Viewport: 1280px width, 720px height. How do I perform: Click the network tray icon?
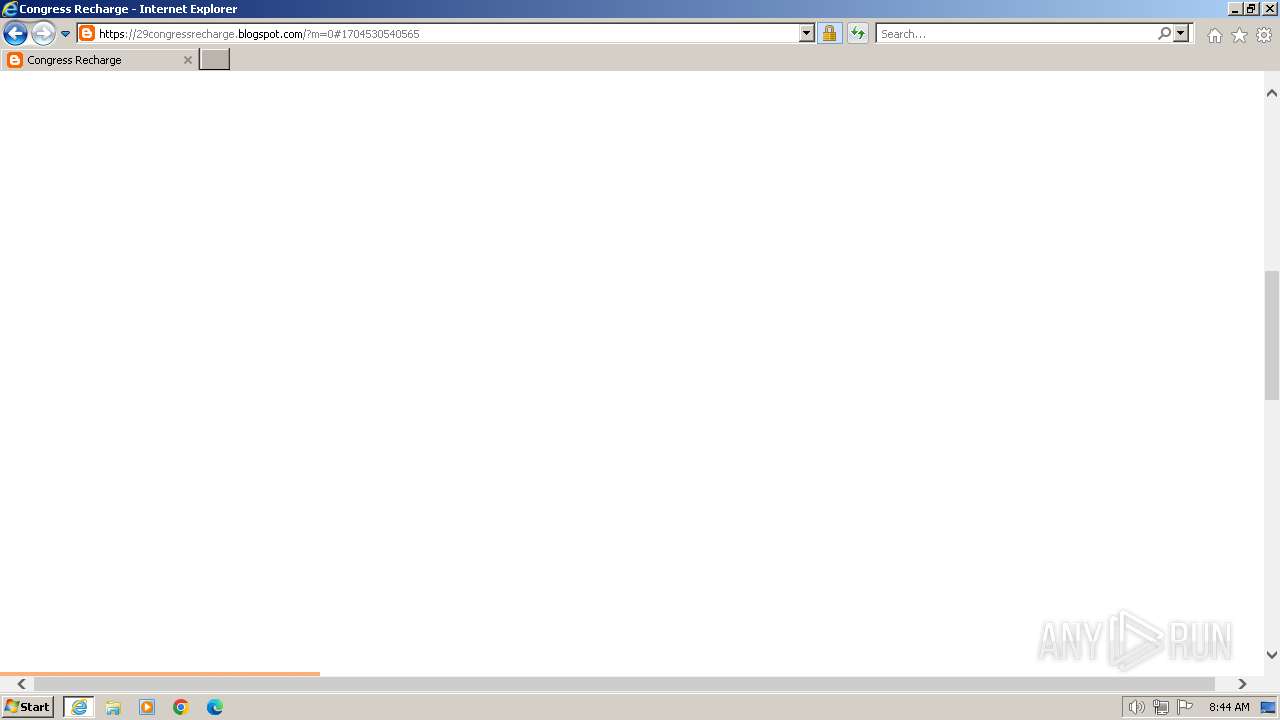[x=1160, y=707]
